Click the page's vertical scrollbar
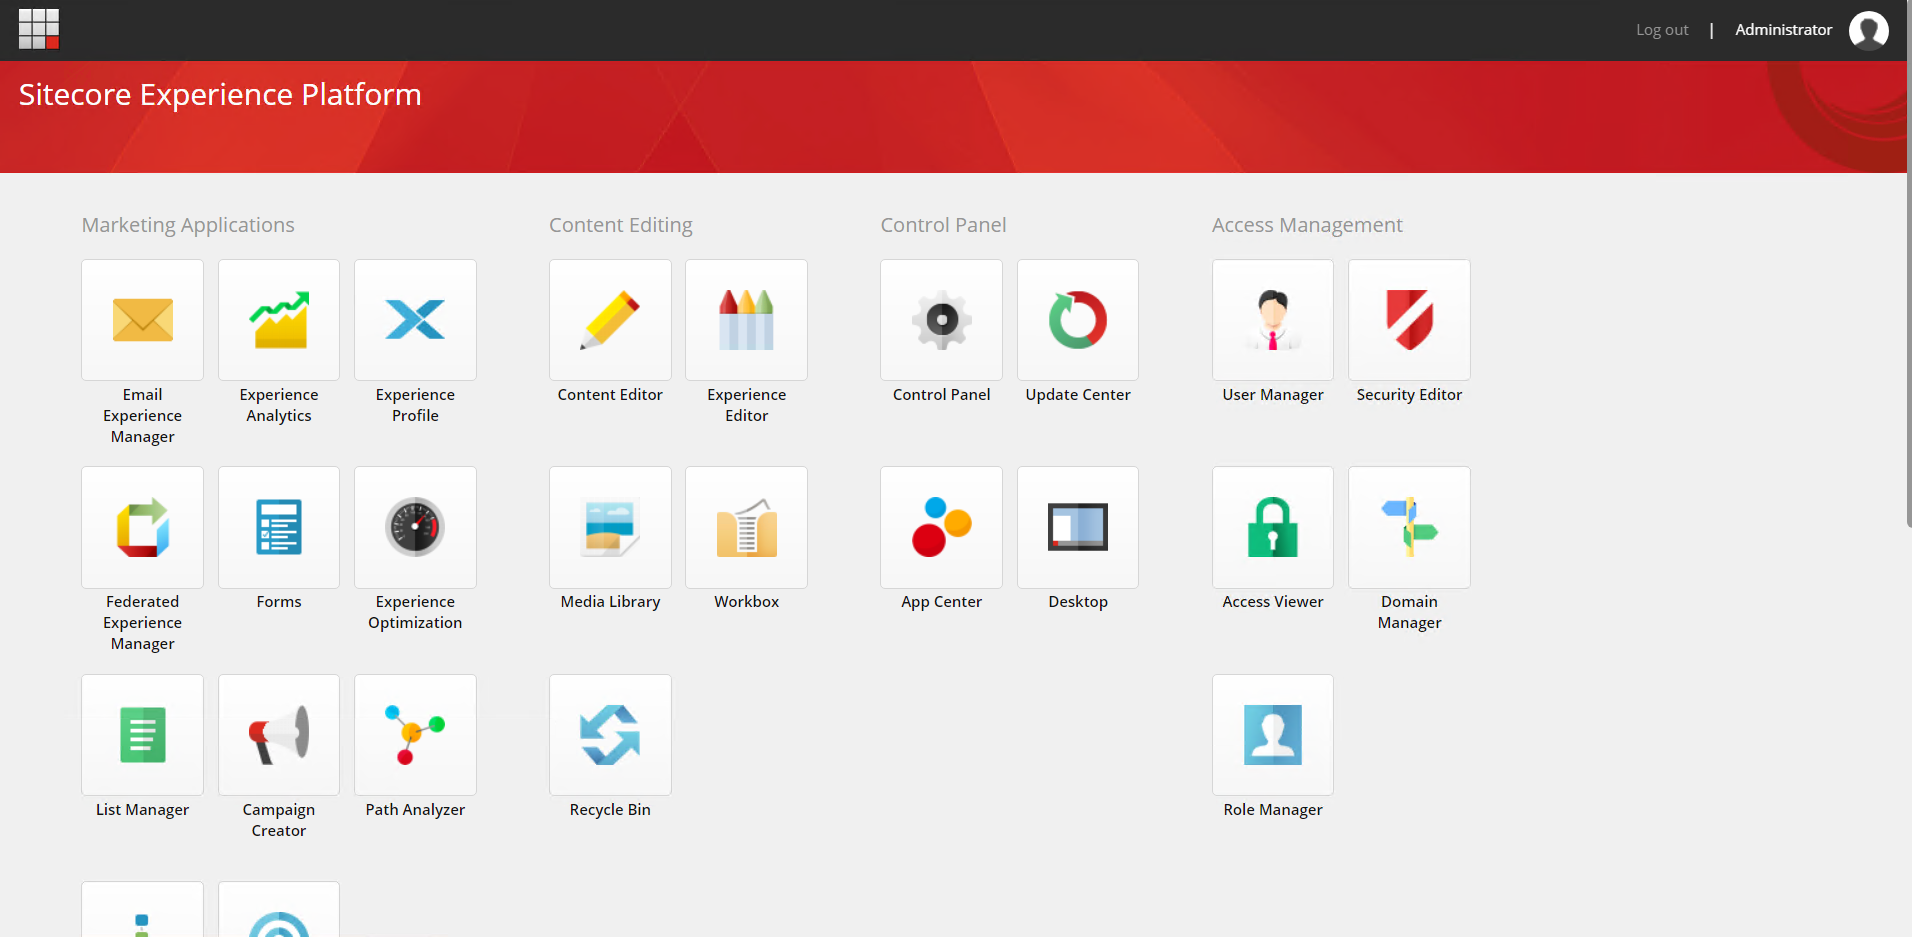 click(1908, 262)
